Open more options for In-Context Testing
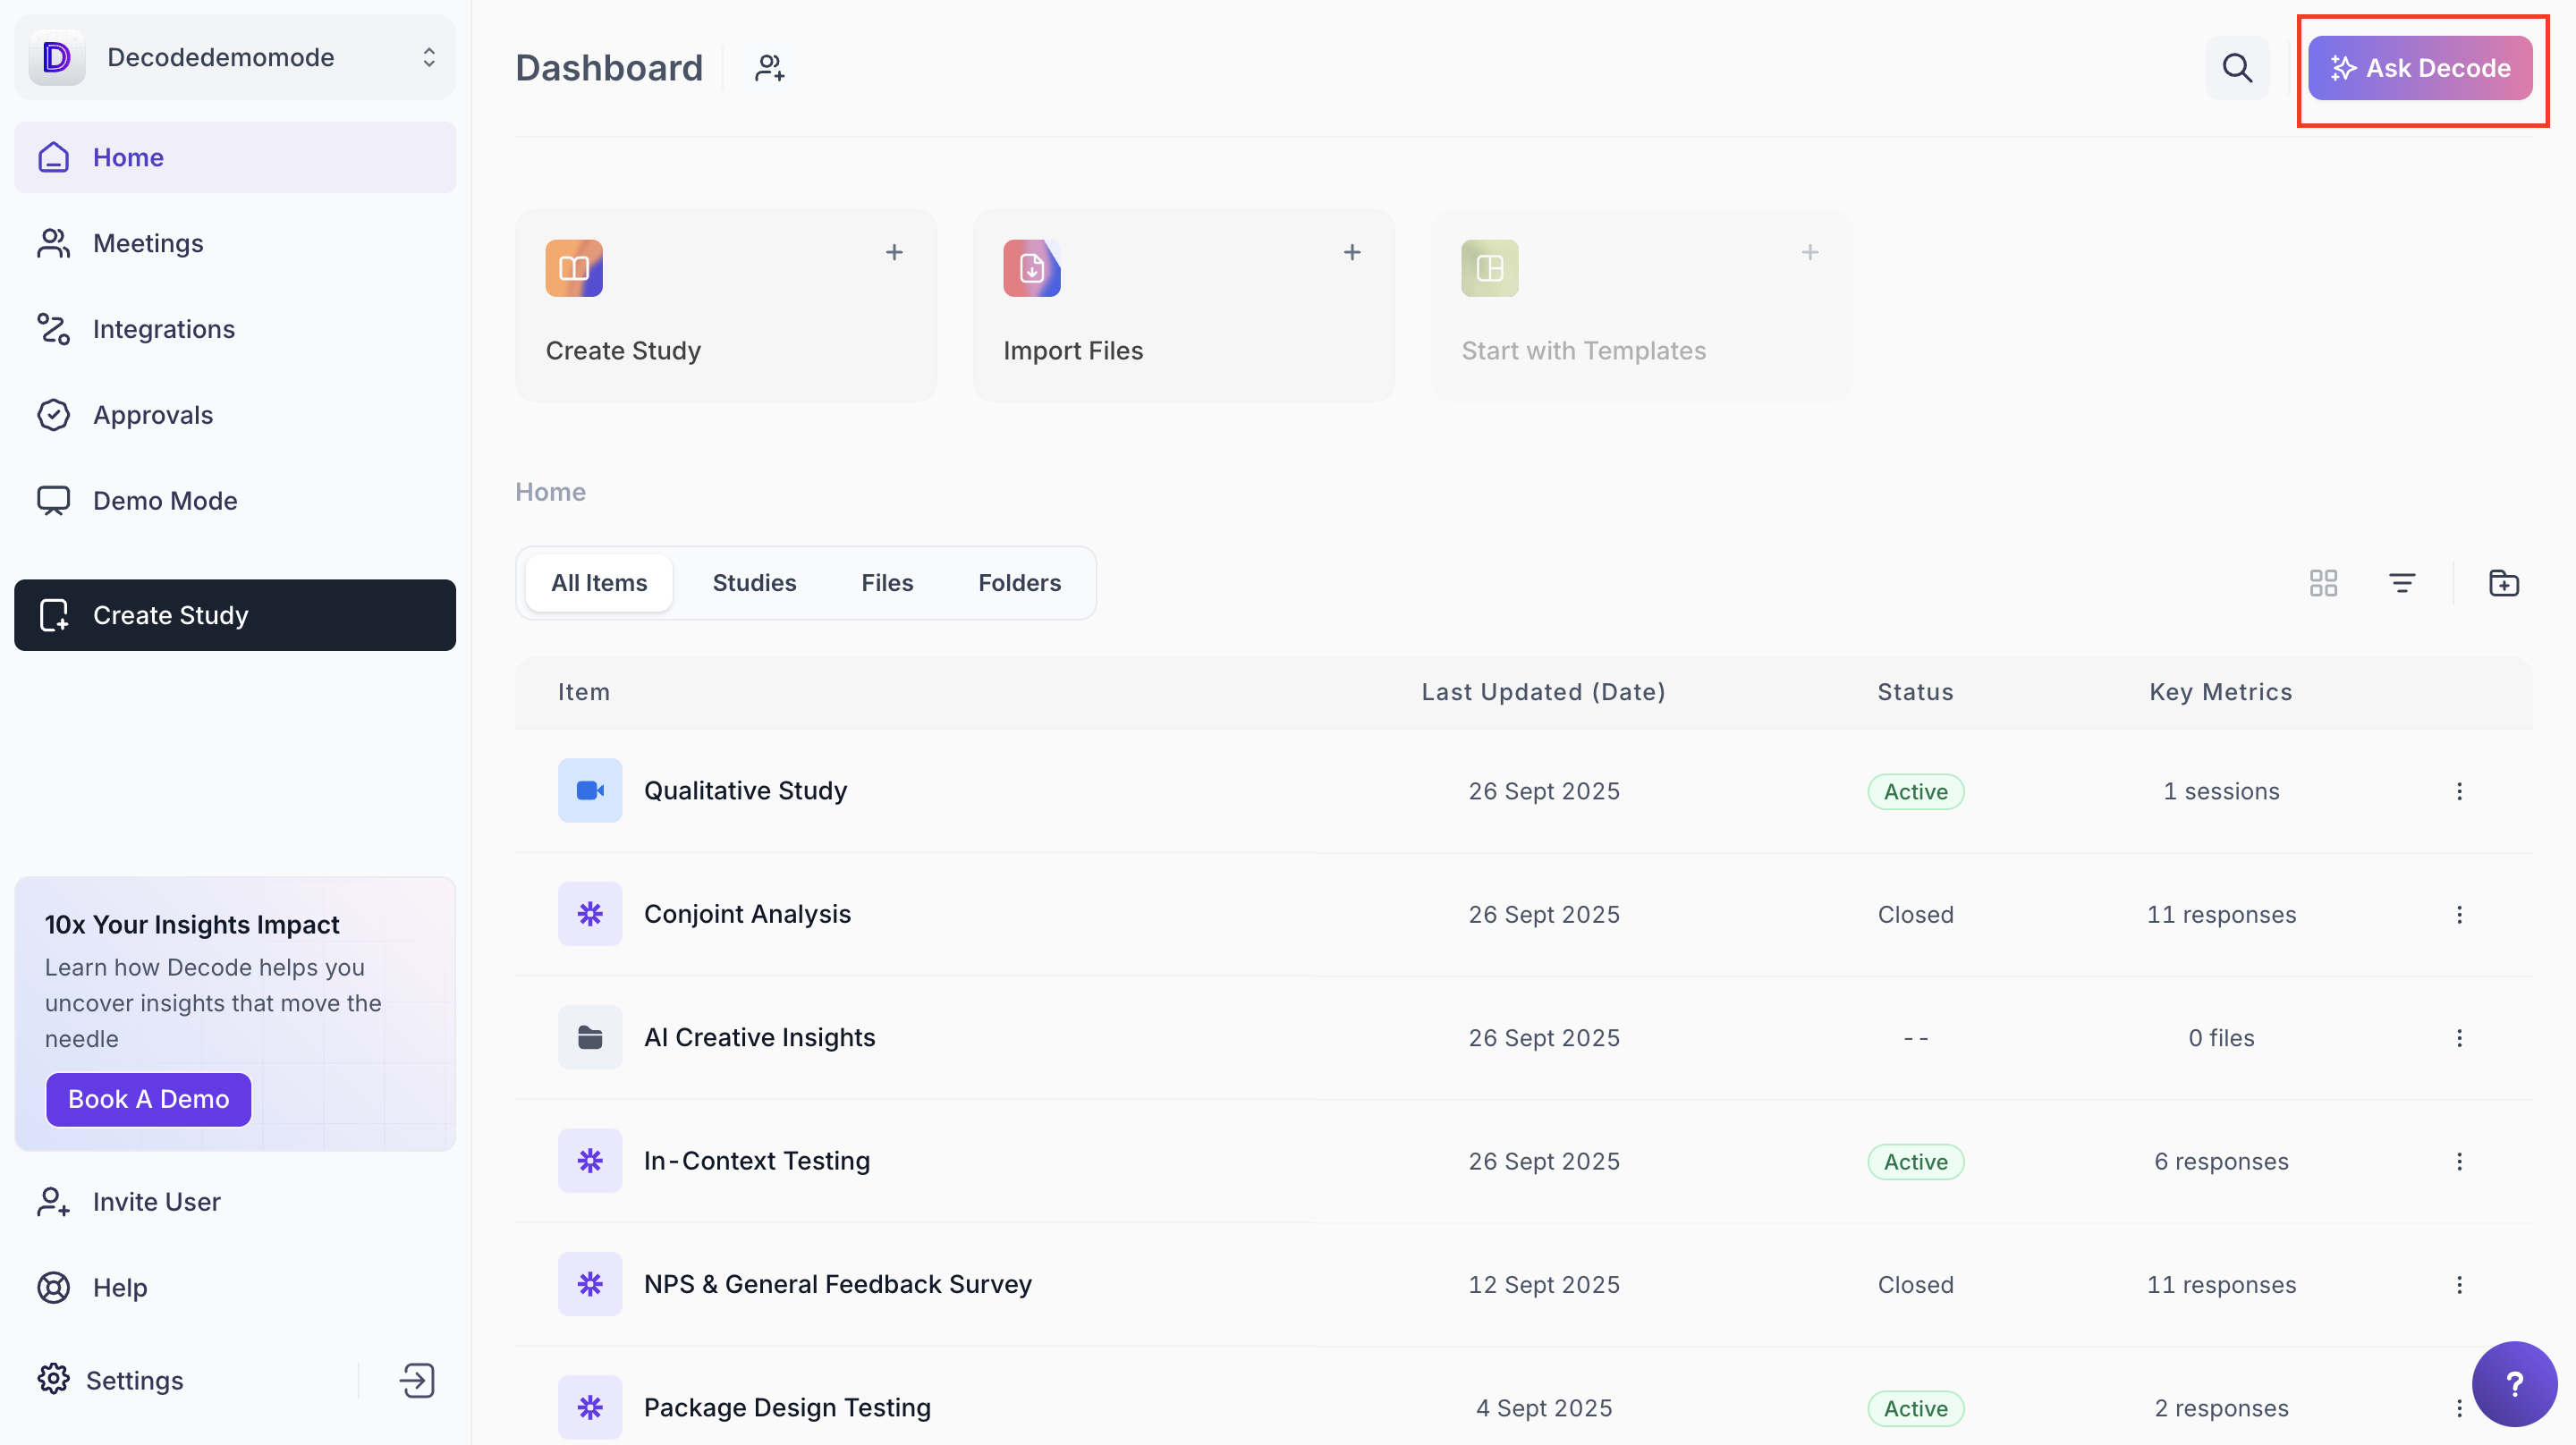The image size is (2576, 1445). click(x=2459, y=1161)
